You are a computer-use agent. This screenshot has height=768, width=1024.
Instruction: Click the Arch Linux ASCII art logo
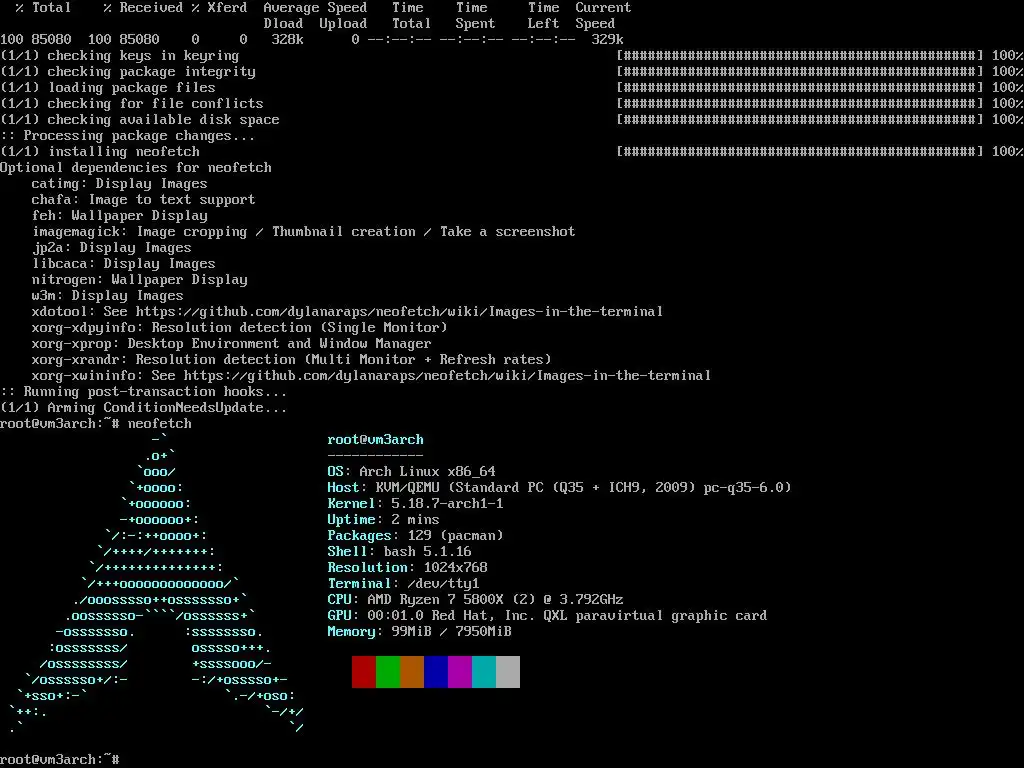pos(157,584)
